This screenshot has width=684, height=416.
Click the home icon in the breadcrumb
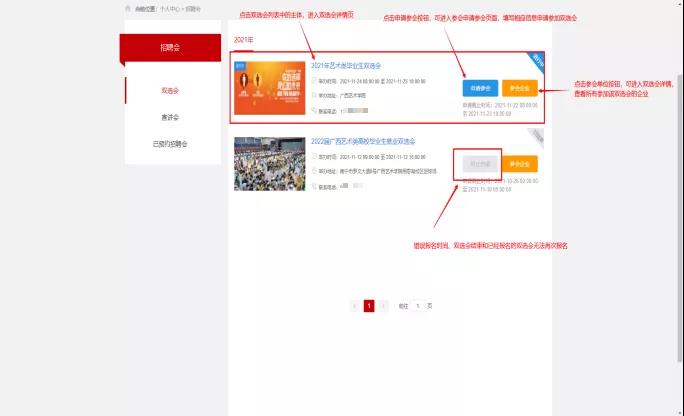click(x=127, y=7)
